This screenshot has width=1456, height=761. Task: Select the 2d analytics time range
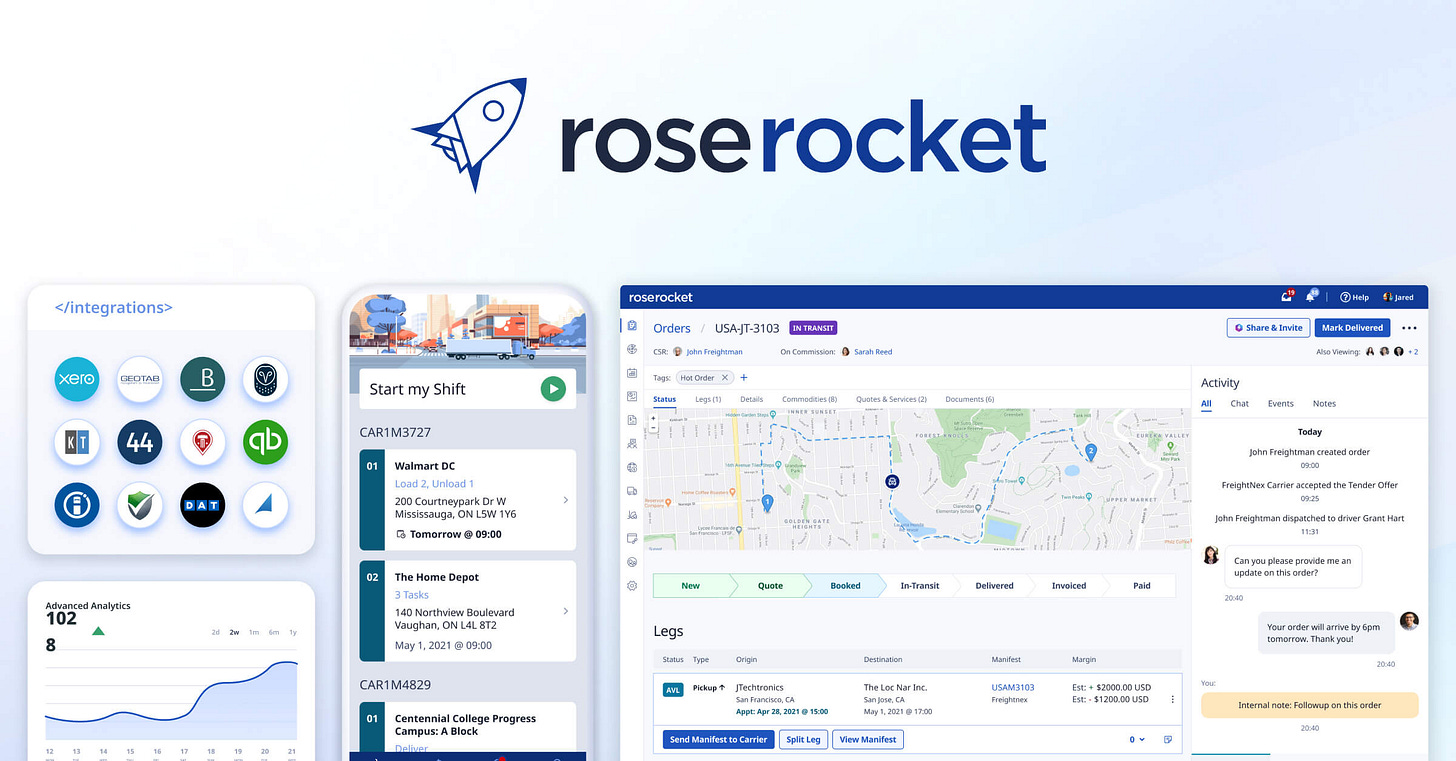[x=216, y=632]
